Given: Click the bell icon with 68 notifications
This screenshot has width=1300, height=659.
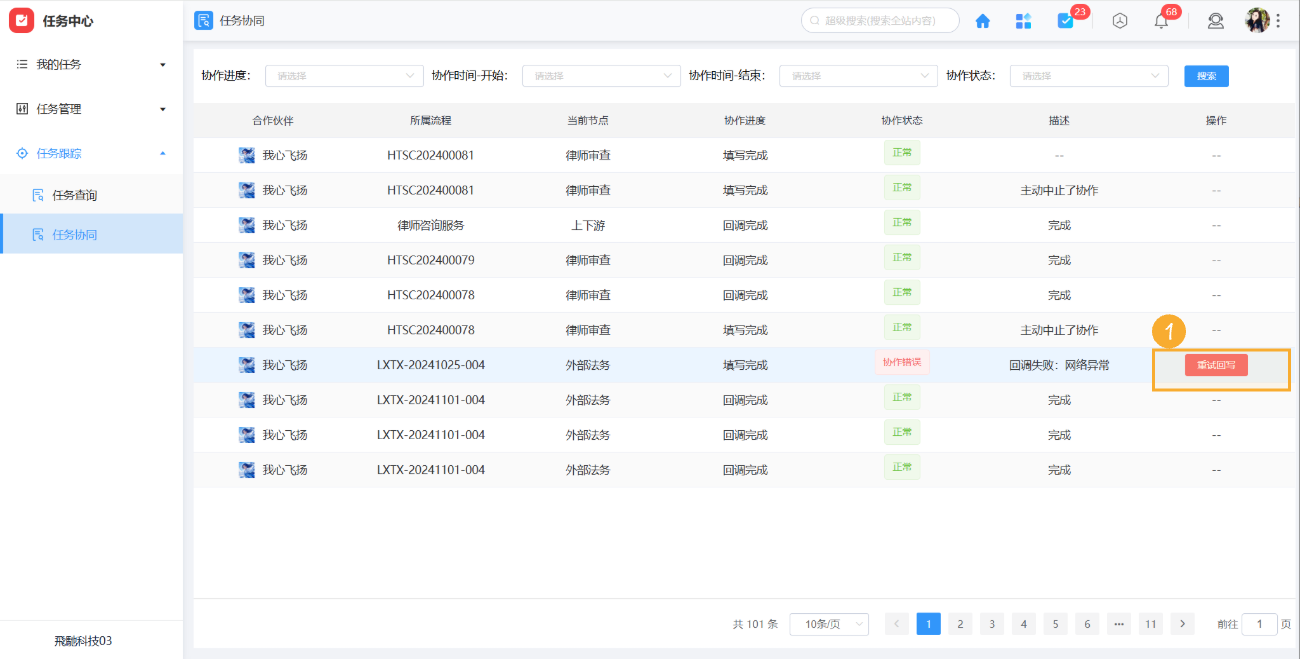Looking at the screenshot, I should coord(1160,20).
